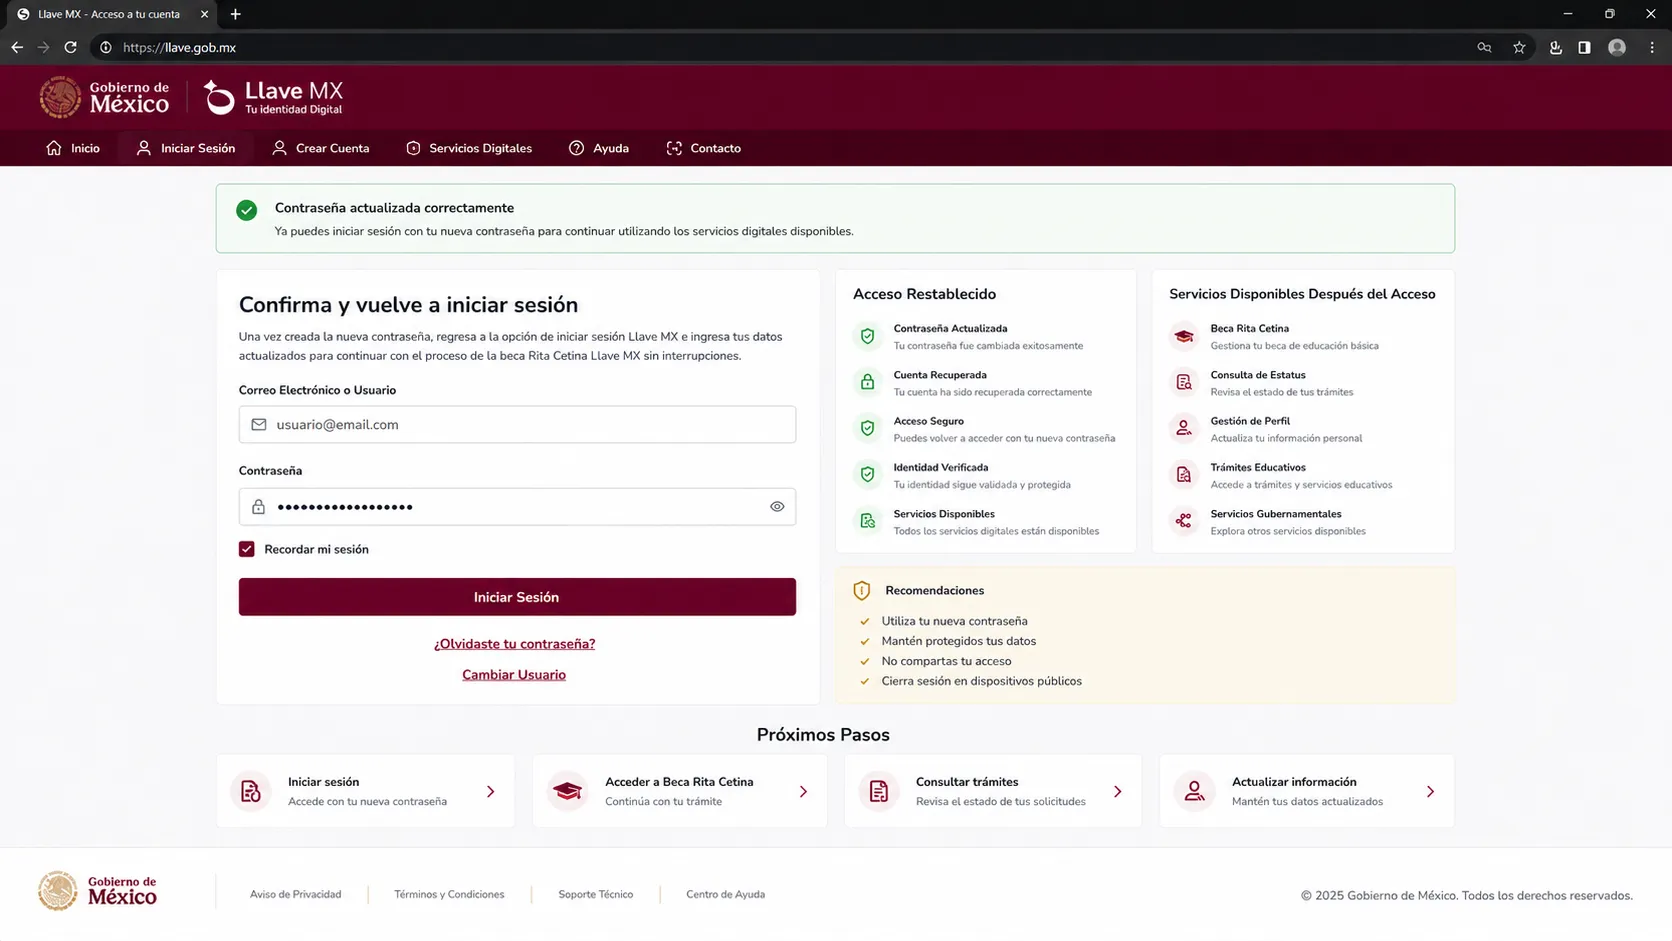1672x941 pixels.
Task: Expand the Acceder a Beca Rita Cetina chevron
Action: click(803, 791)
